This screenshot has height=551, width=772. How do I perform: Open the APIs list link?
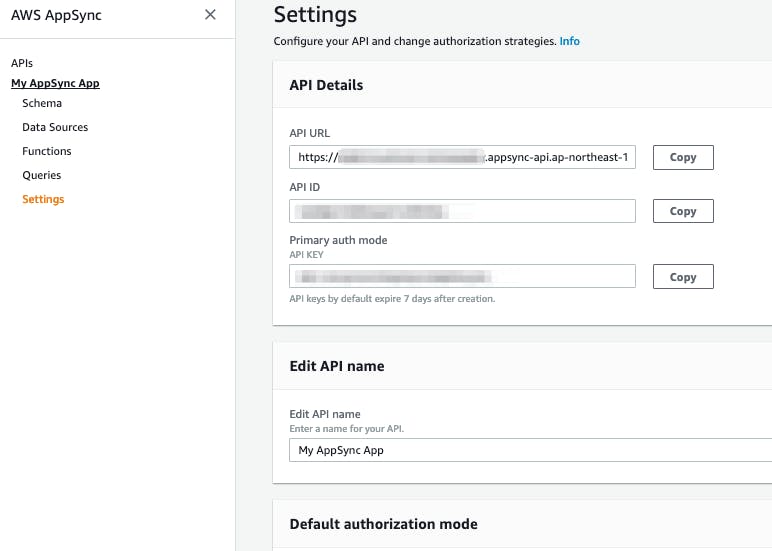coord(22,63)
